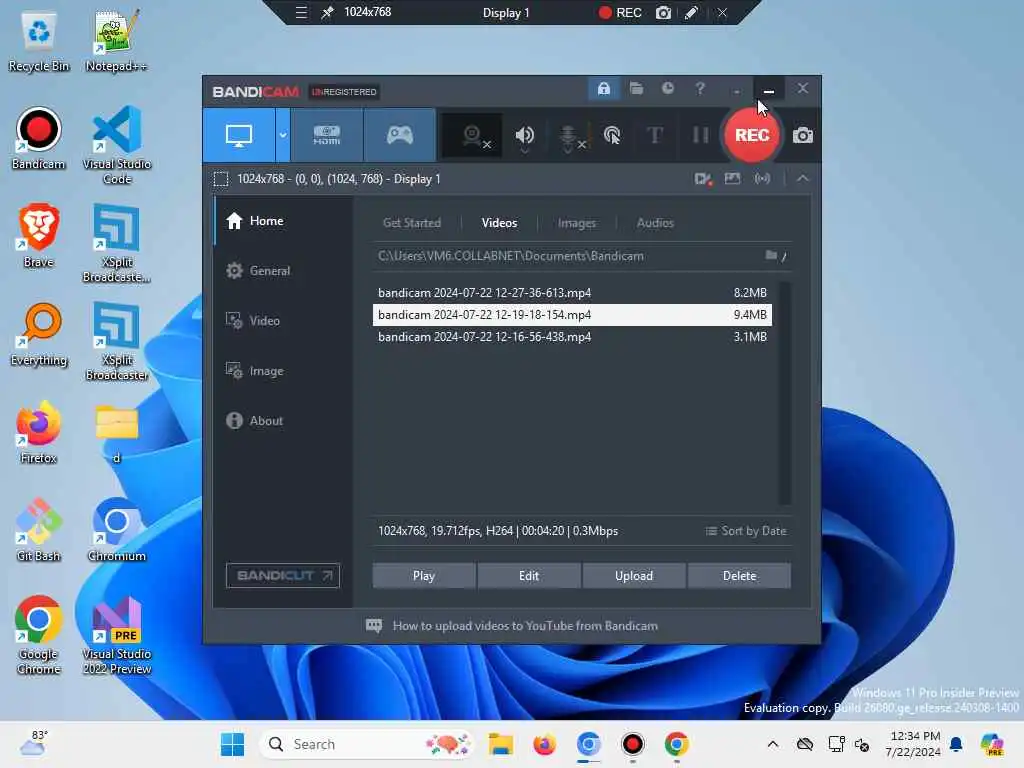Select bandicam 2024-07-22 12-16-56-438.mp4

pos(572,337)
